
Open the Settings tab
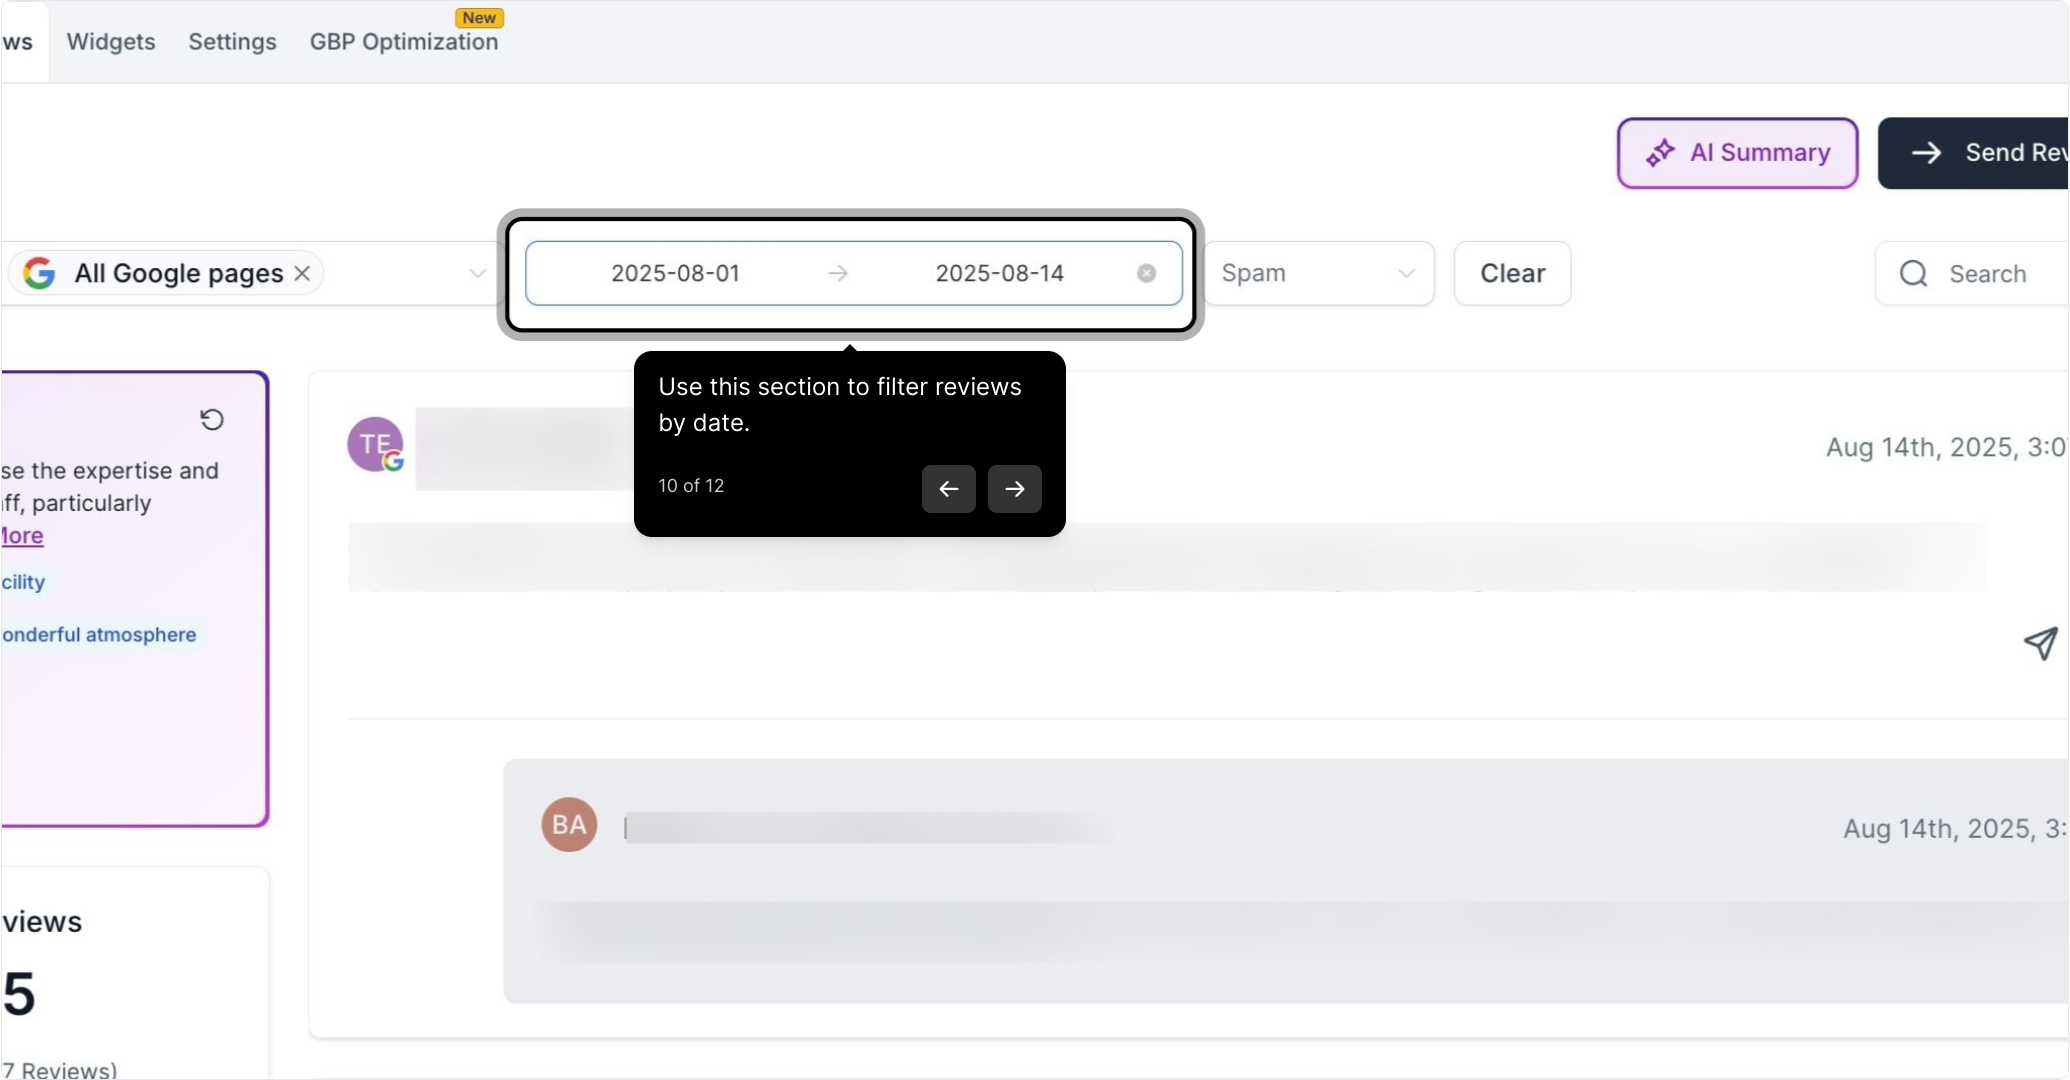tap(232, 41)
